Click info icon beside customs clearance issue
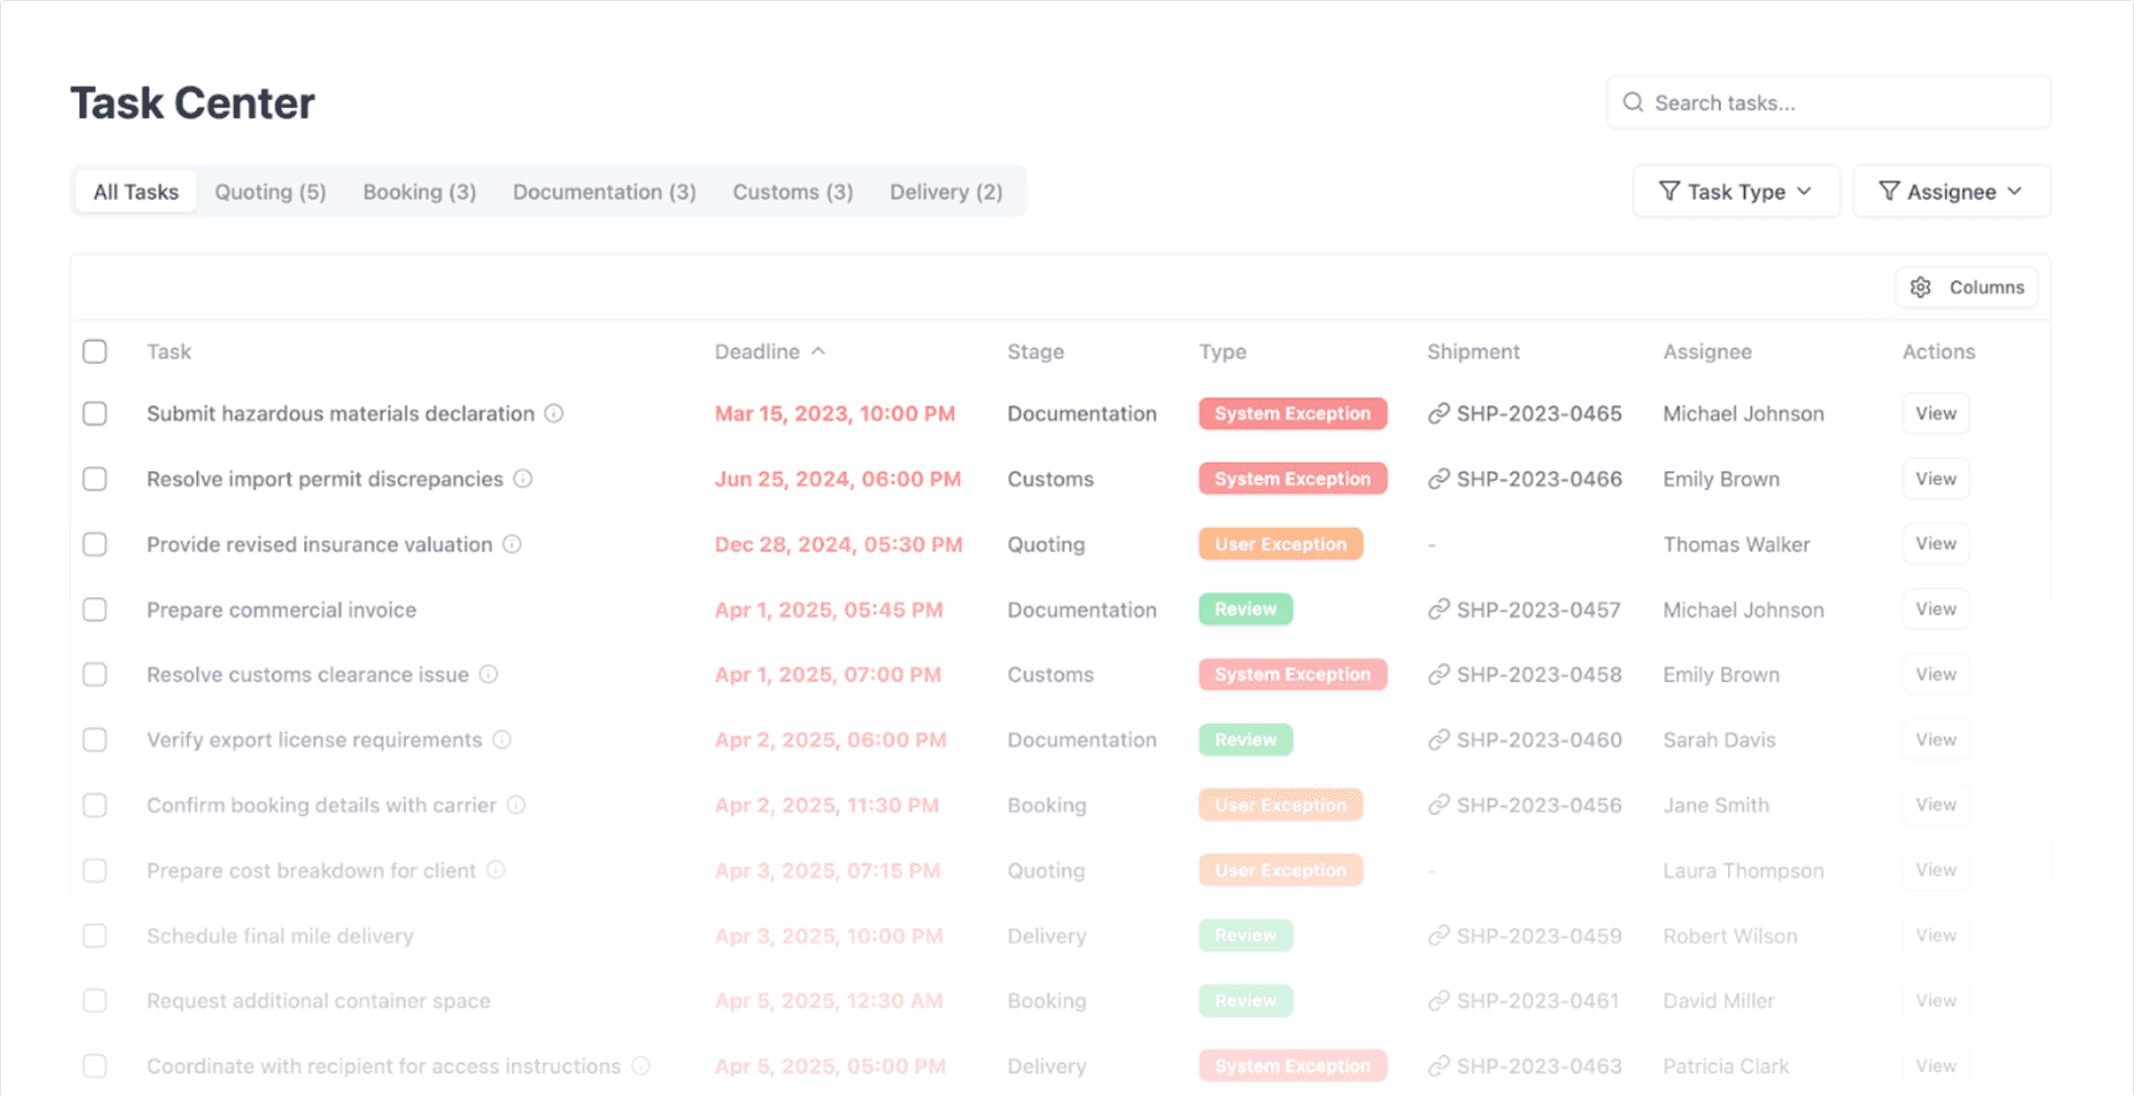This screenshot has height=1098, width=2134. pyautogui.click(x=488, y=675)
